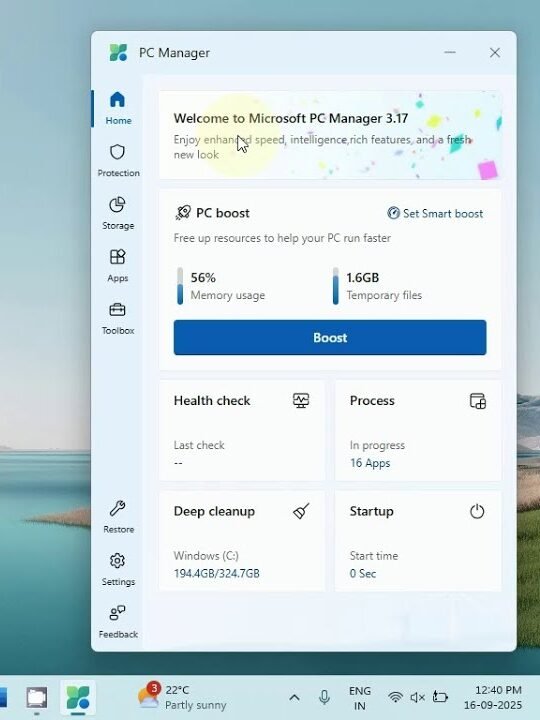Image resolution: width=540 pixels, height=720 pixels.
Task: Open Set Smart boost link
Action: coord(435,213)
